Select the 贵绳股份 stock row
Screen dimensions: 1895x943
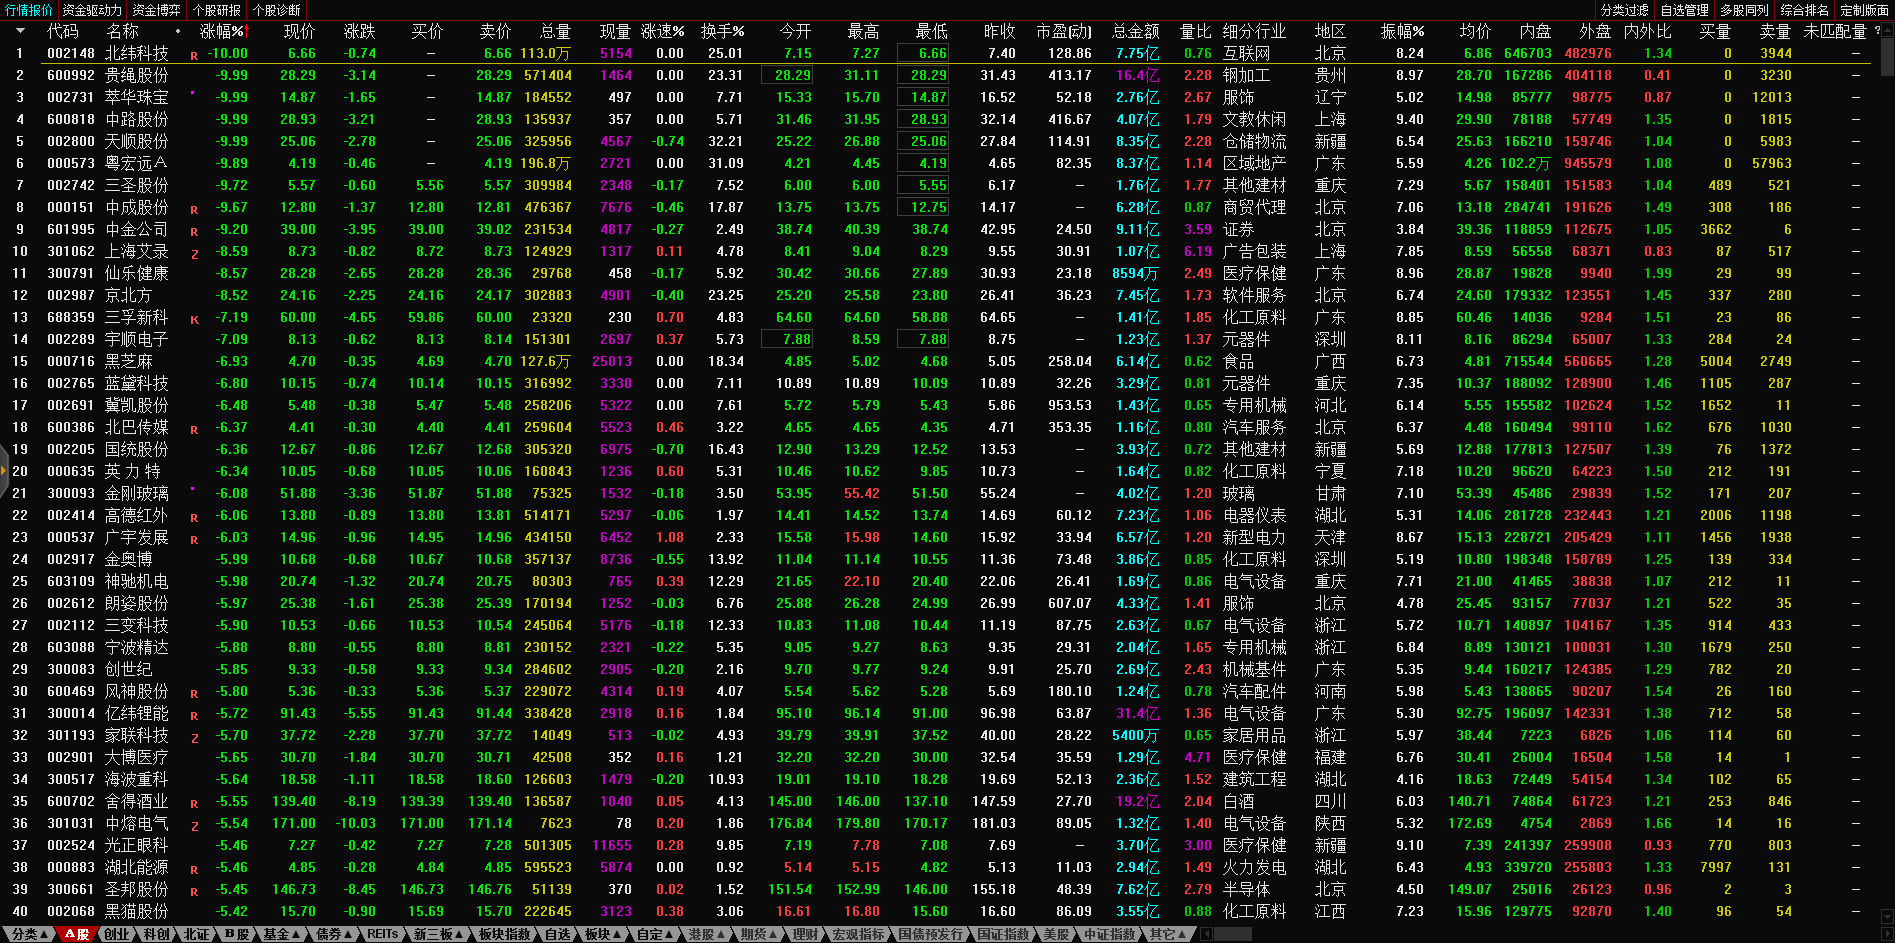click(137, 75)
